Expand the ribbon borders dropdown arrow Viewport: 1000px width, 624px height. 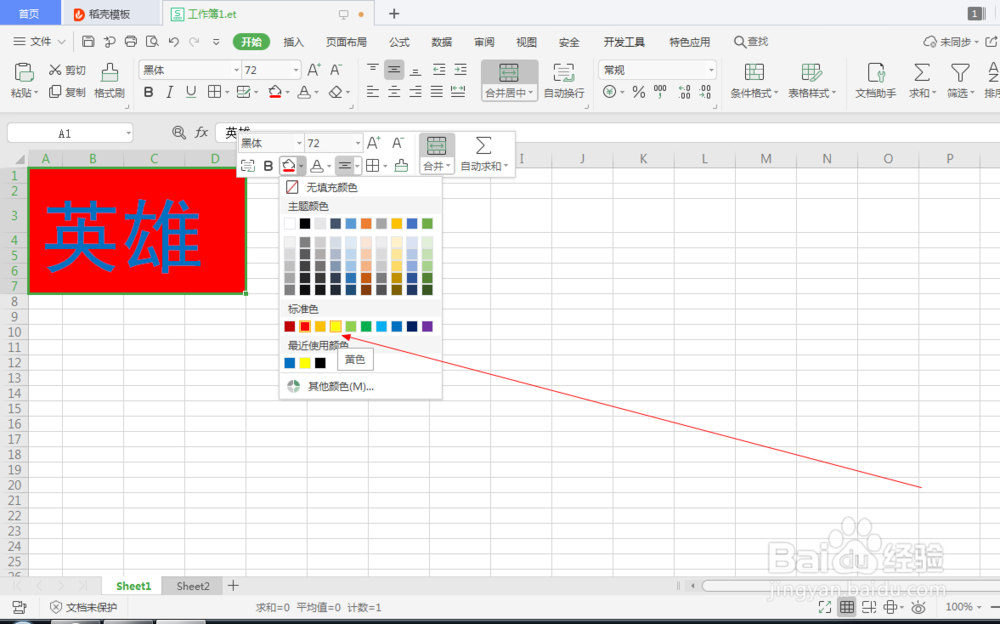(227, 93)
